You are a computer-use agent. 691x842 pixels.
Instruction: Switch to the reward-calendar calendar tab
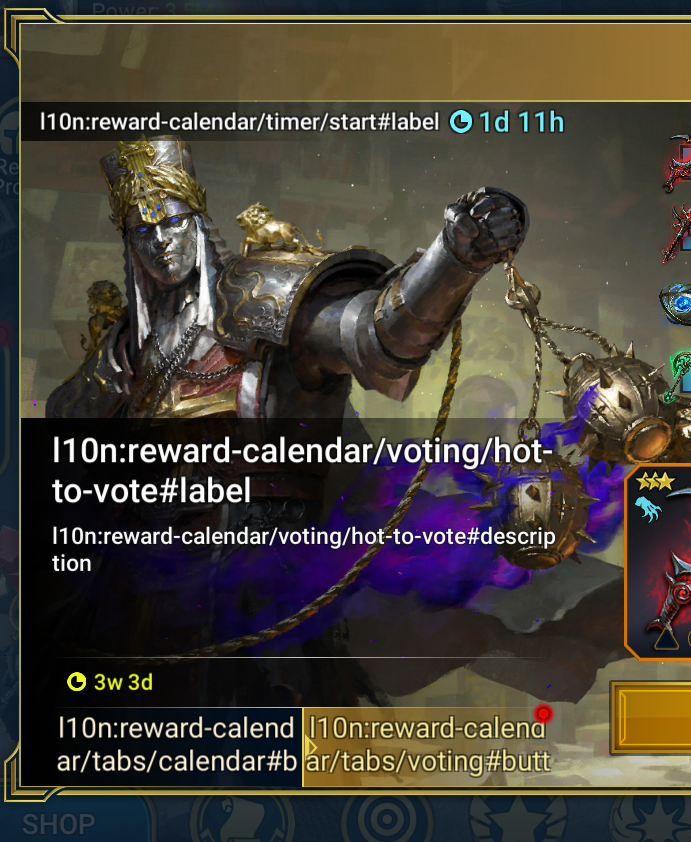coord(178,746)
